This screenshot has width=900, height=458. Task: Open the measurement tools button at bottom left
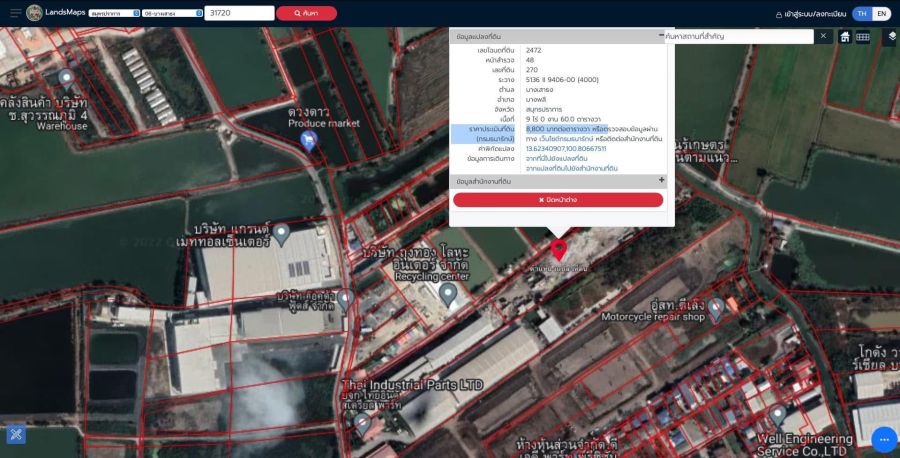click(15, 434)
